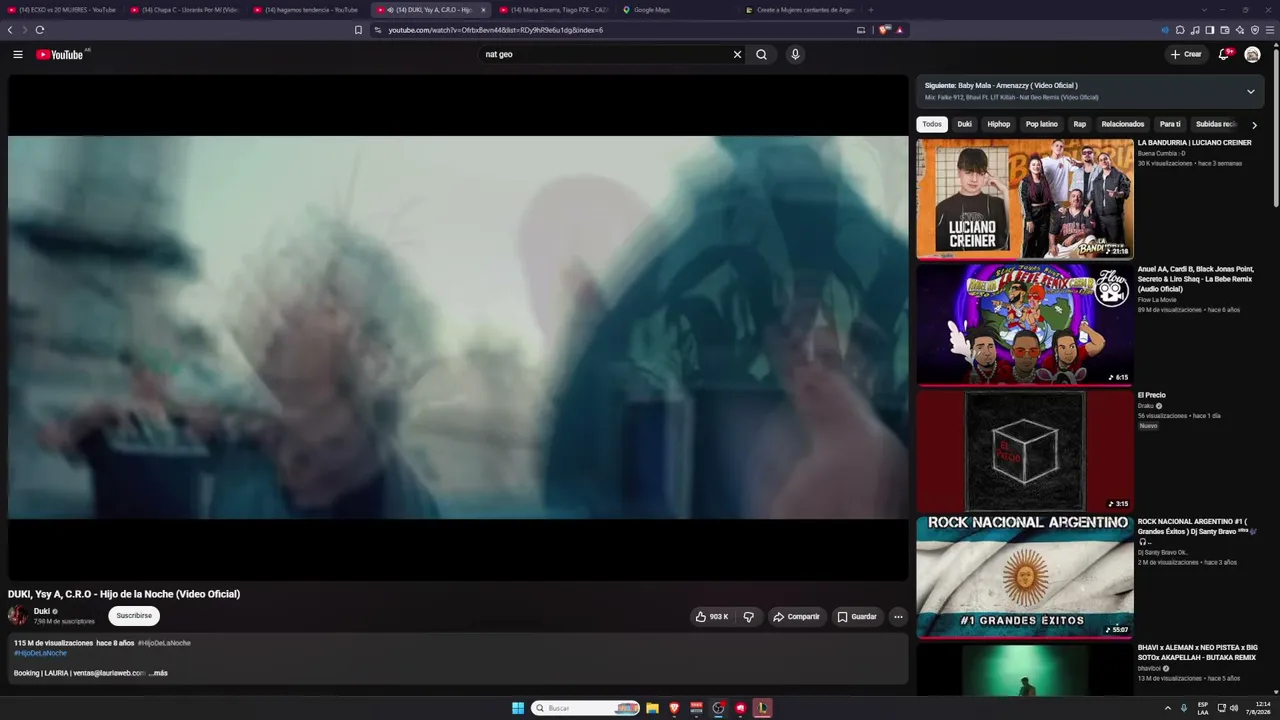Go to the YouTube home logo
Viewport: 1280px width, 720px height.
[60, 54]
